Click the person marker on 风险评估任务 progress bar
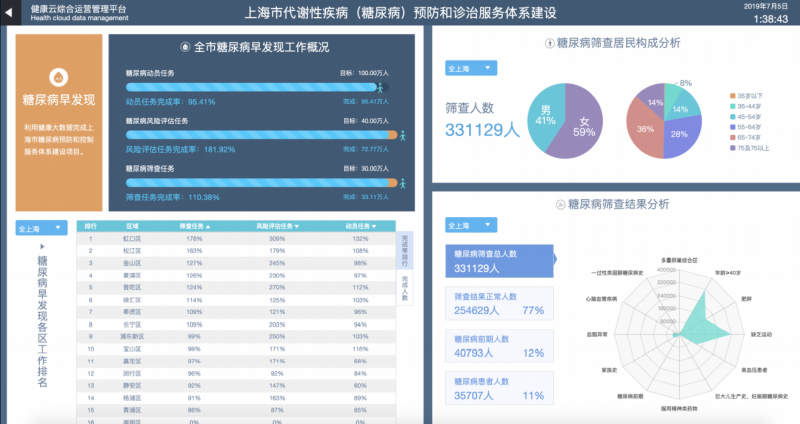Screen dimensions: 800x424 pyautogui.click(x=403, y=134)
